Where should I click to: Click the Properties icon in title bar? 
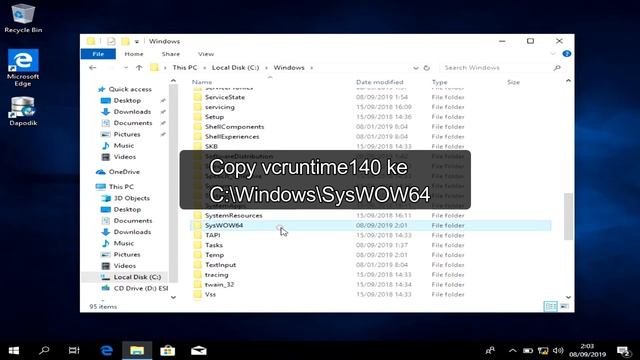point(111,41)
